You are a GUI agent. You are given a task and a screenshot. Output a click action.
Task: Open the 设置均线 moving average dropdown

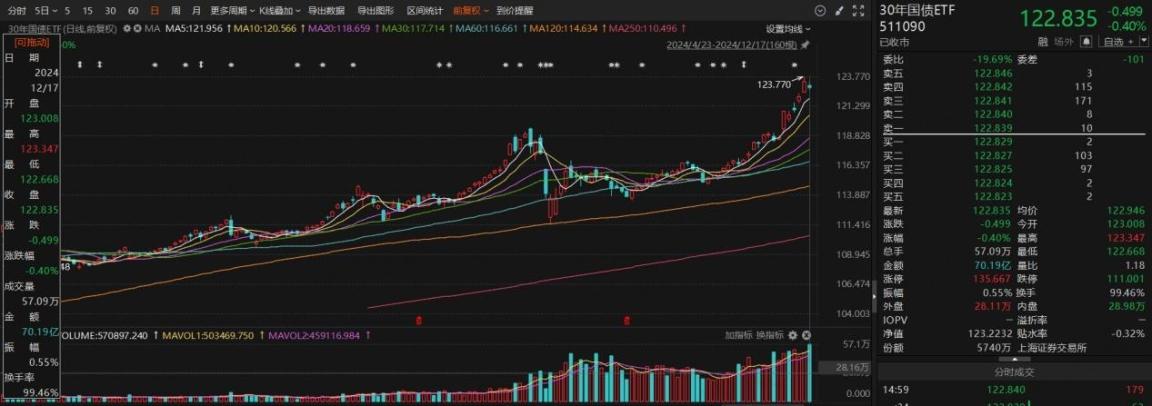[x=788, y=29]
